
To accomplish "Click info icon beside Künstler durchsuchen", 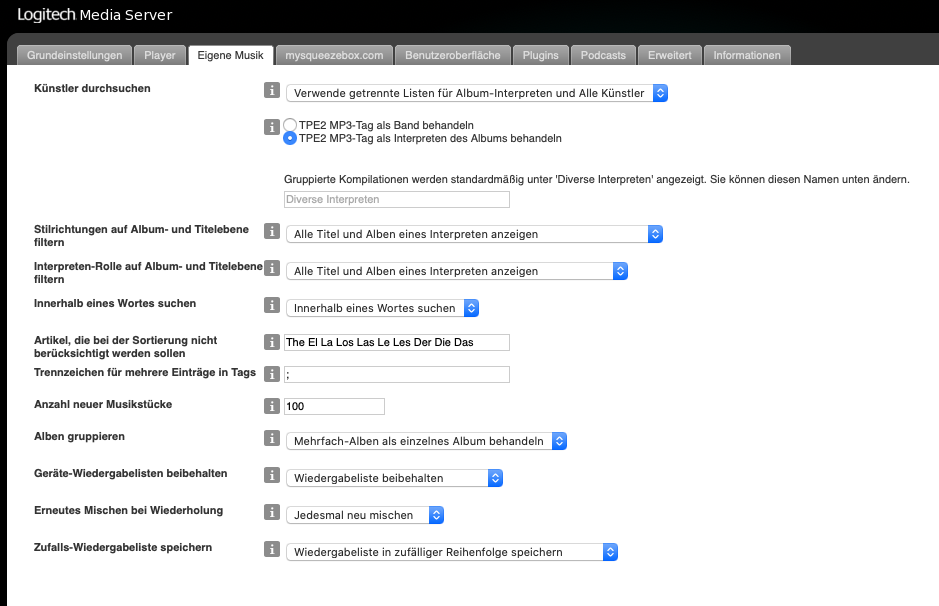I will [271, 91].
